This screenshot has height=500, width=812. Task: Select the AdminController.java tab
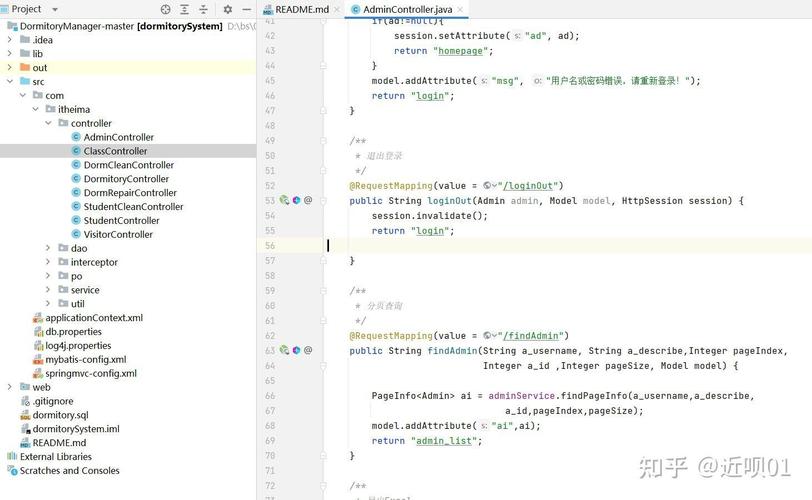tap(407, 9)
